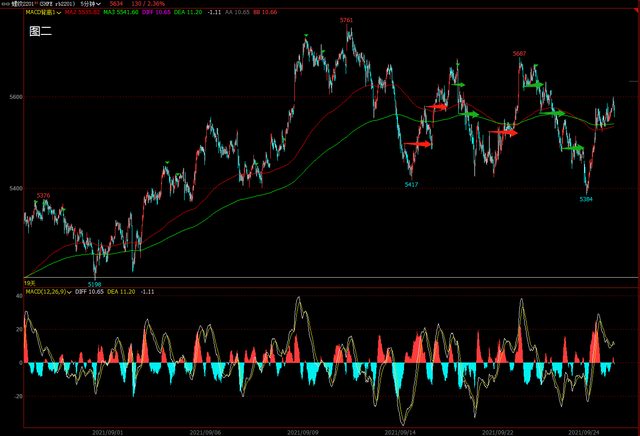The height and width of the screenshot is (436, 640).
Task: Click the 5761 peak price marker
Action: point(346,20)
